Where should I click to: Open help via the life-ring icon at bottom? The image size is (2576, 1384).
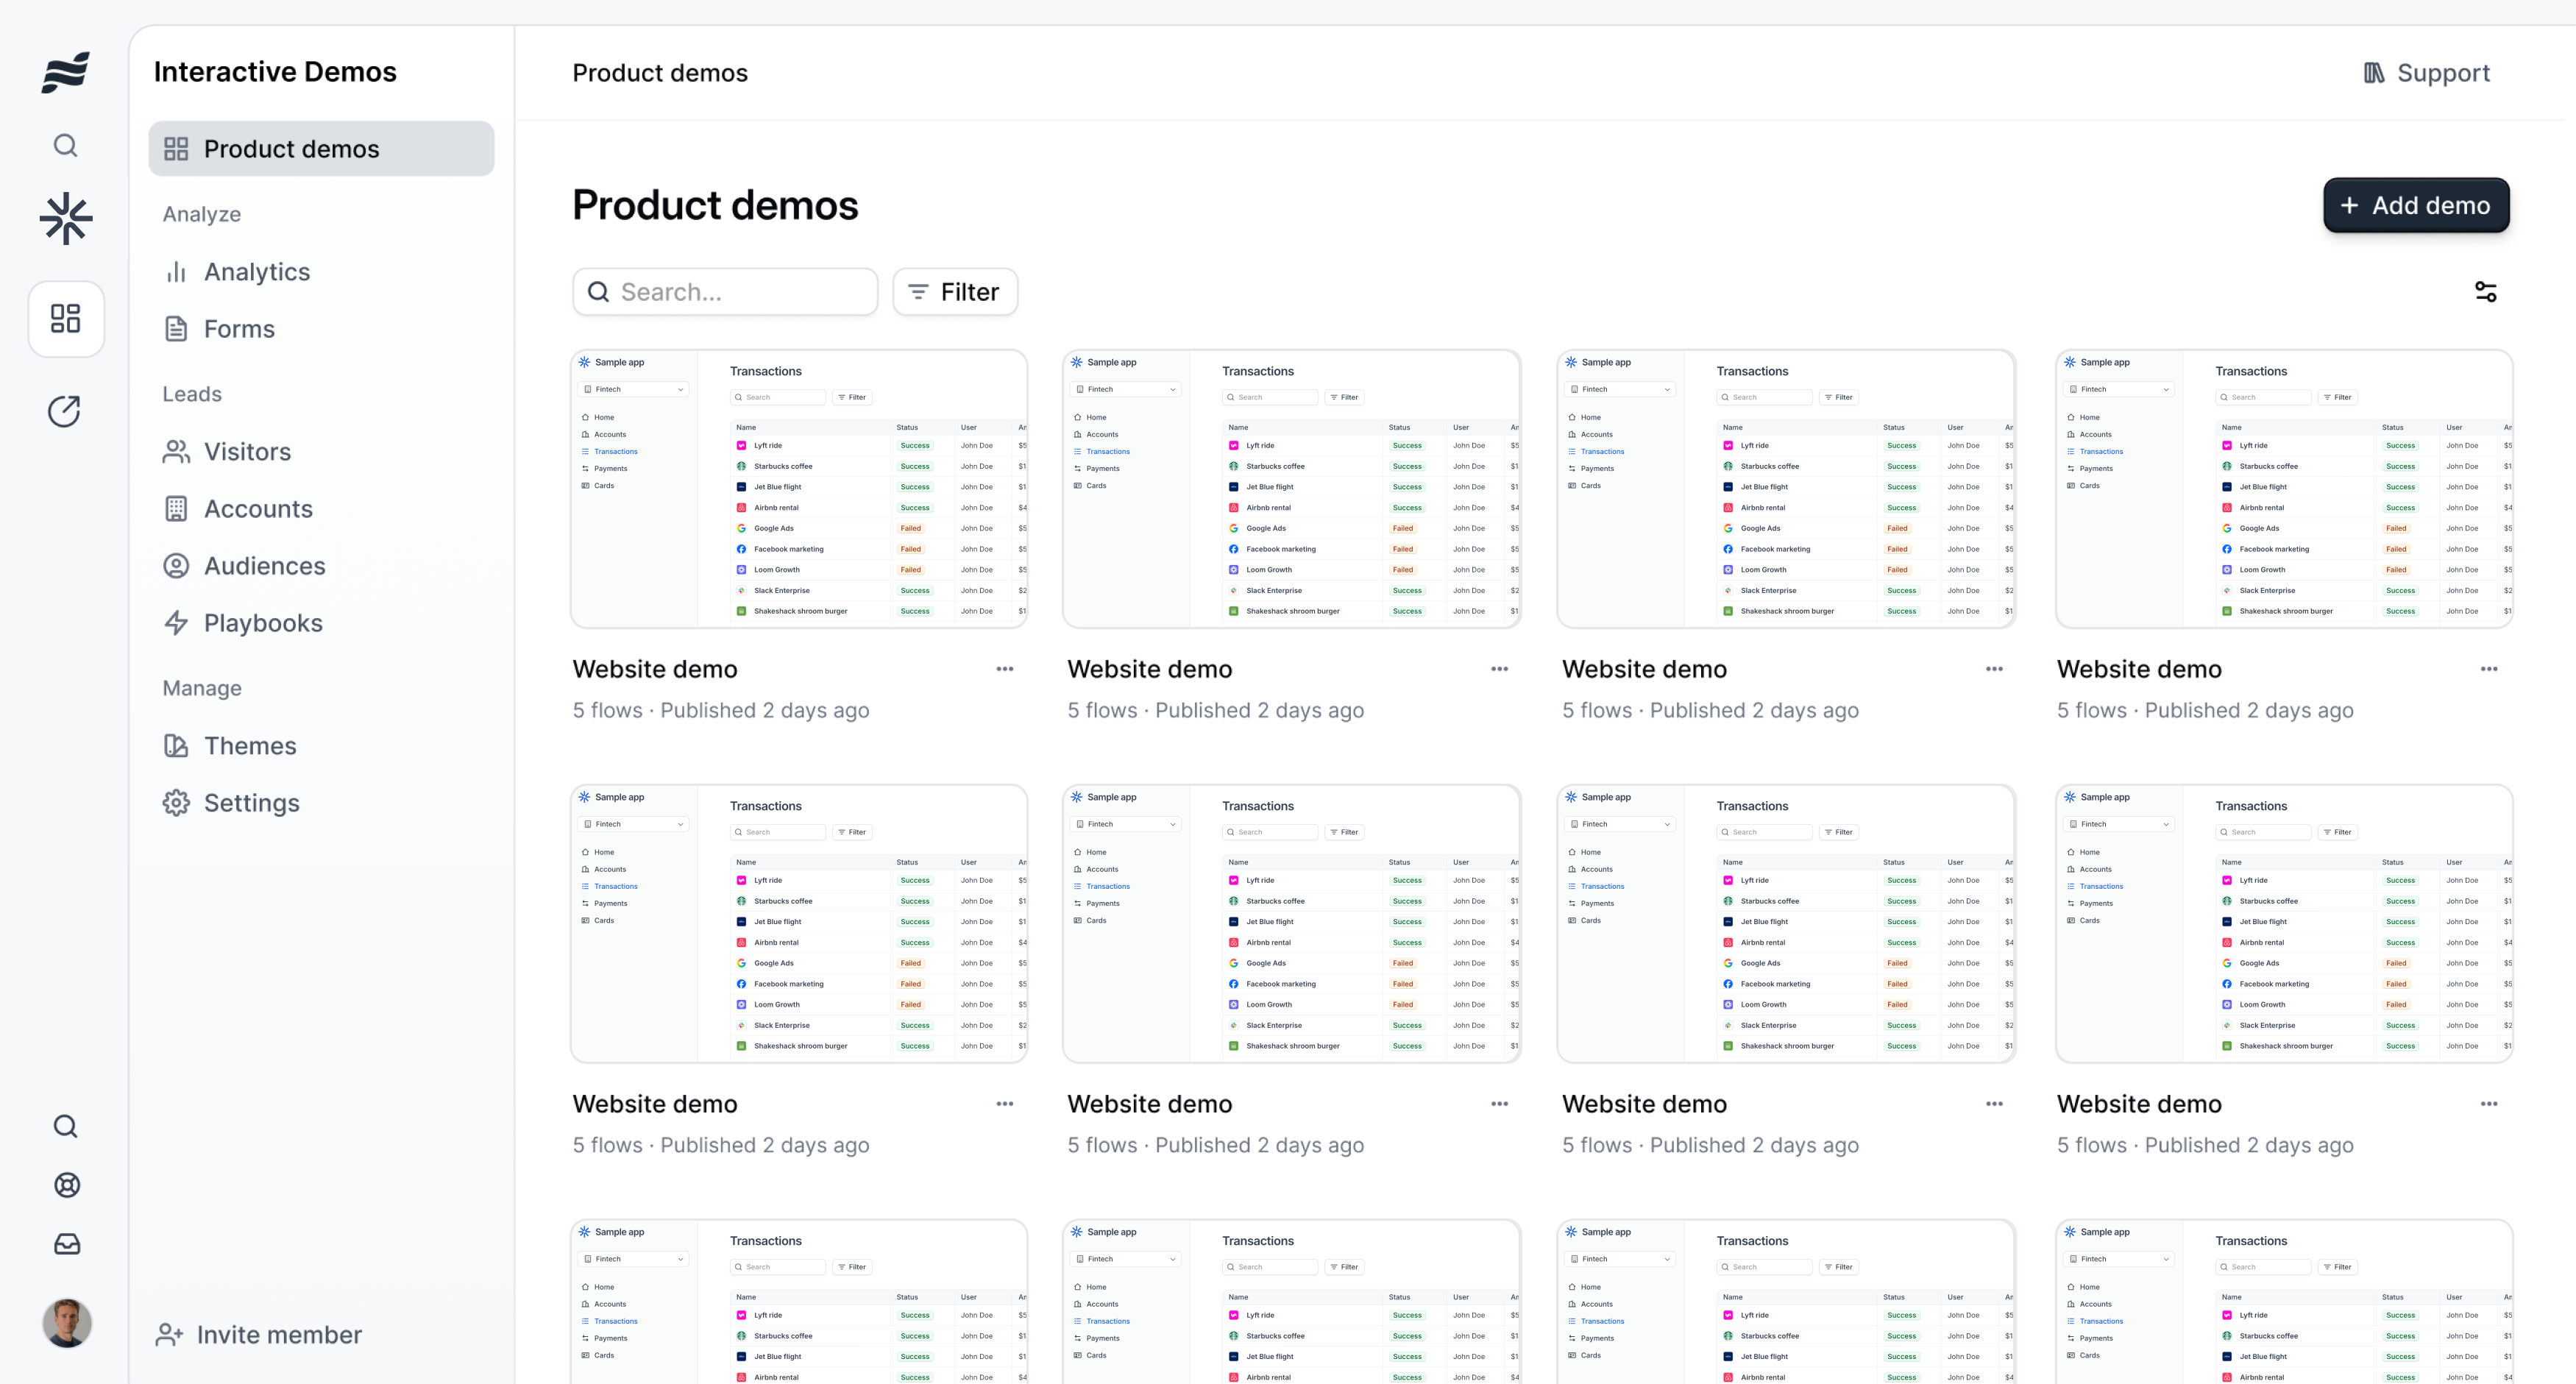tap(67, 1185)
